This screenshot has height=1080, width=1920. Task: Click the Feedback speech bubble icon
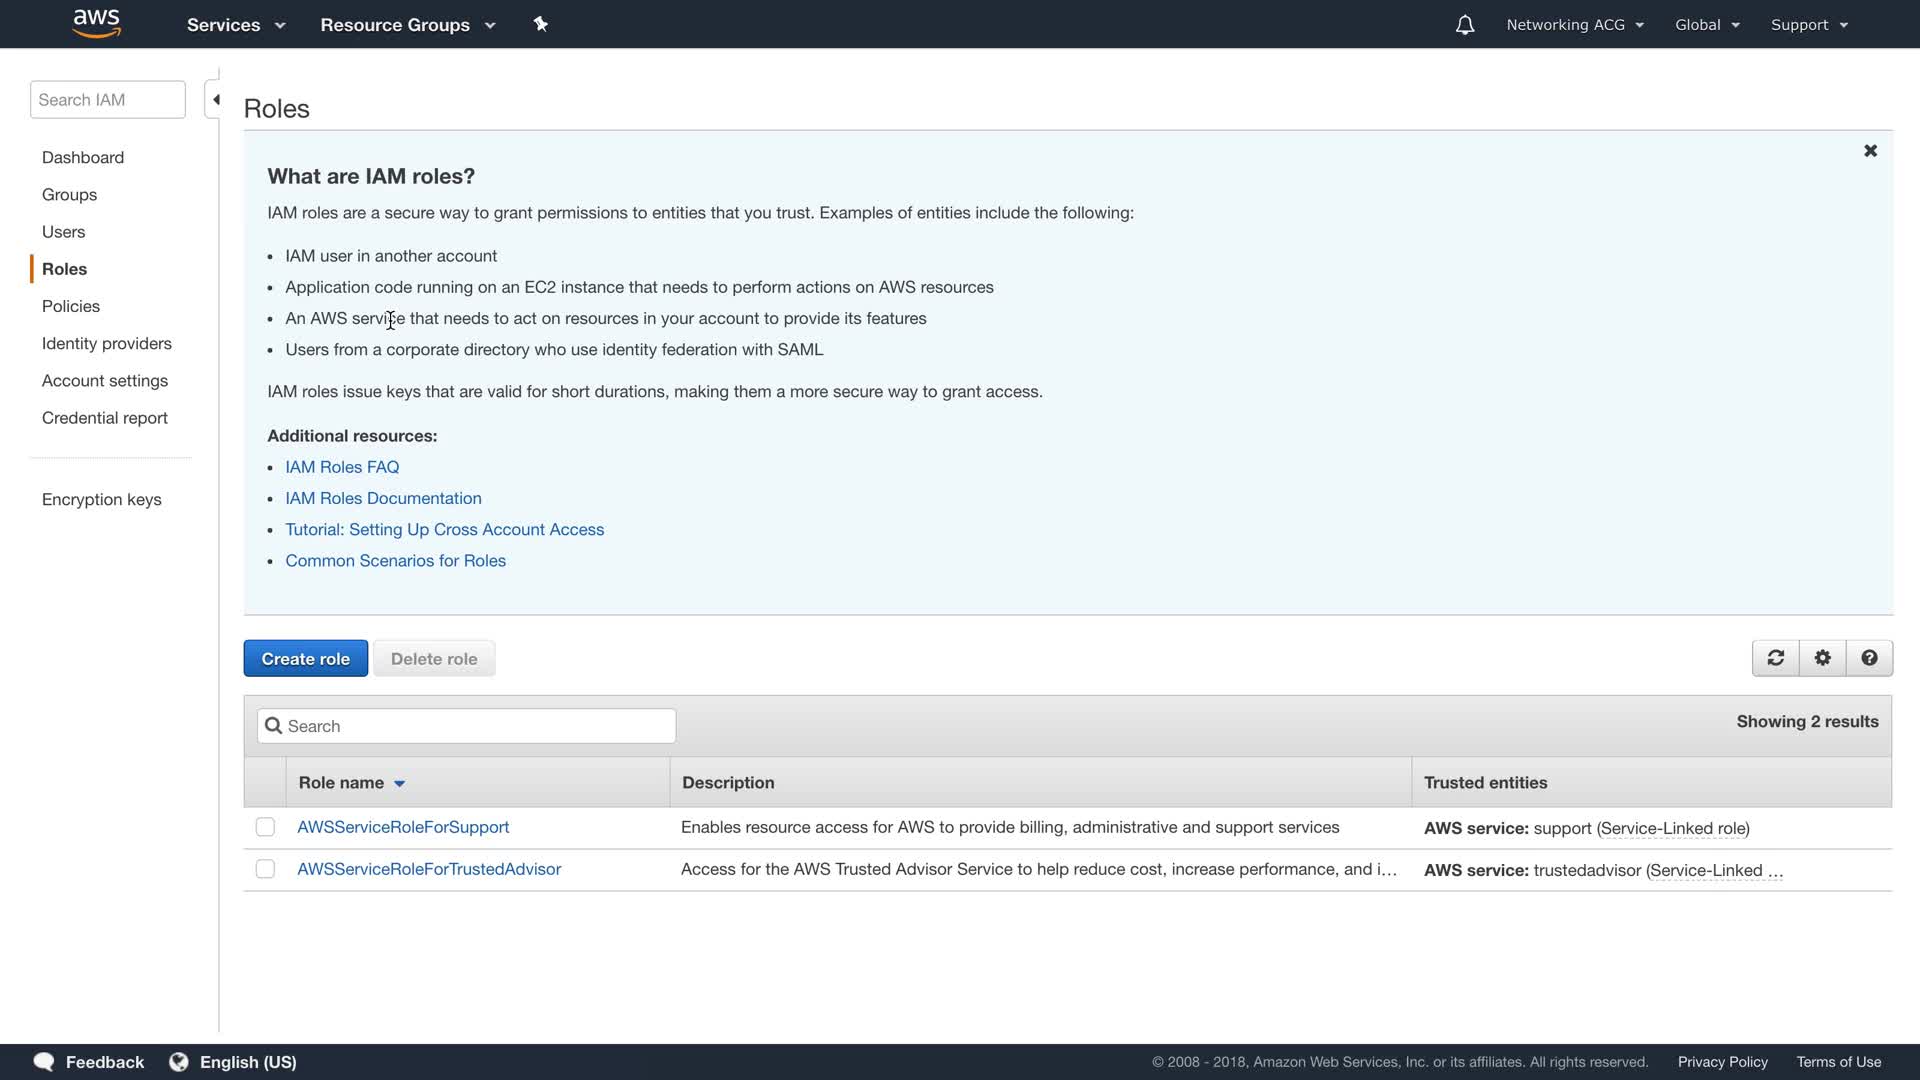click(x=44, y=1062)
